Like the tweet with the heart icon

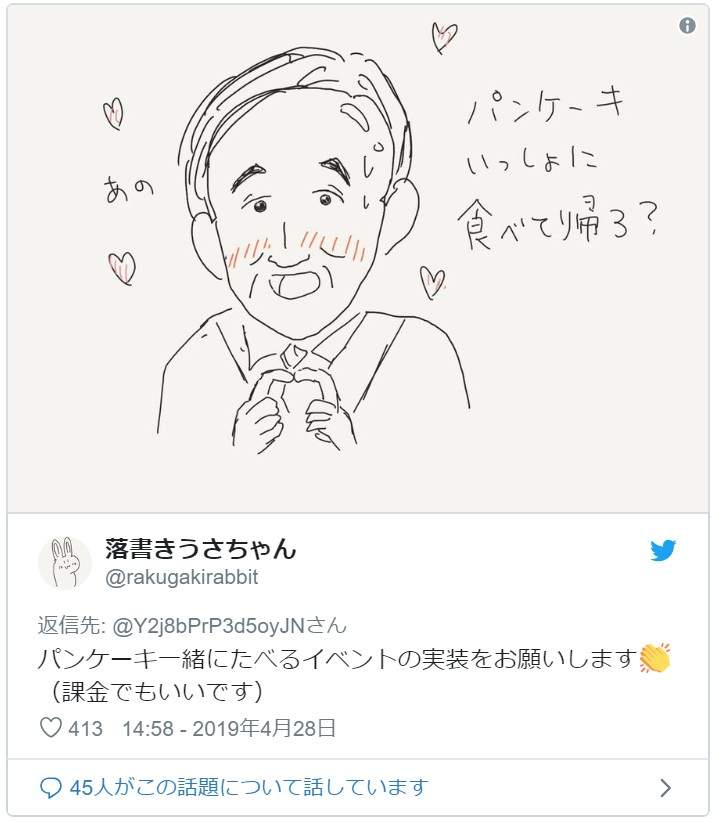click(50, 728)
